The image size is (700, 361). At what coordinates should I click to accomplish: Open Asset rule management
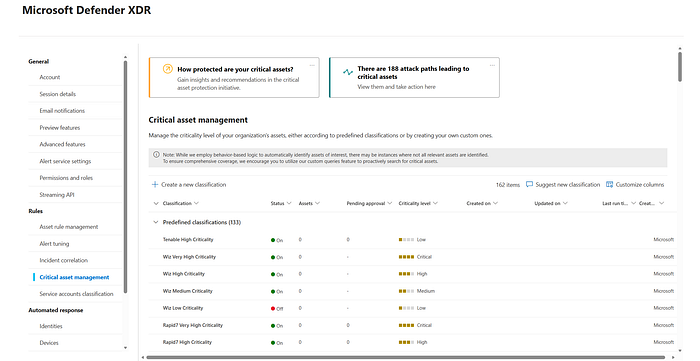click(69, 227)
